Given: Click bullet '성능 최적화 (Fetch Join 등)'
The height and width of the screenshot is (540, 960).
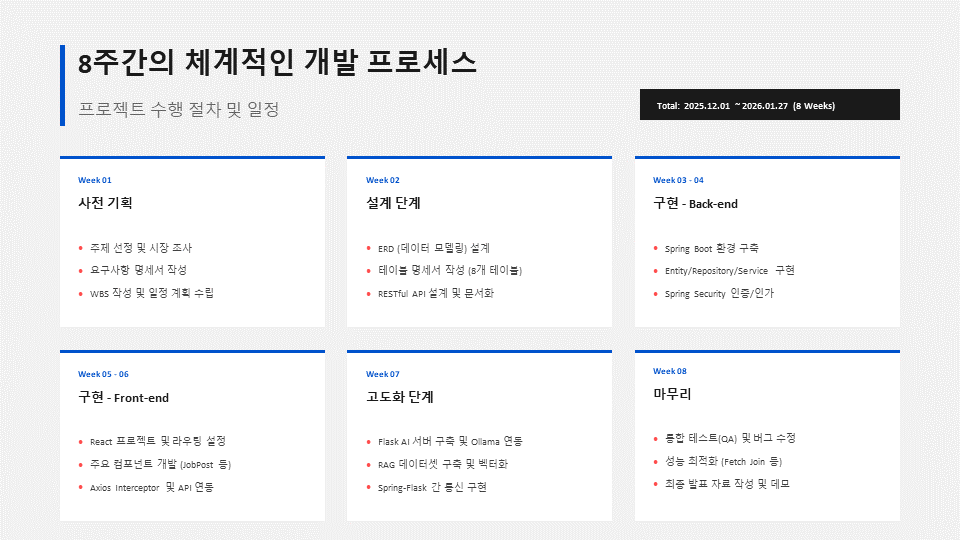Looking at the screenshot, I should click(x=724, y=461).
